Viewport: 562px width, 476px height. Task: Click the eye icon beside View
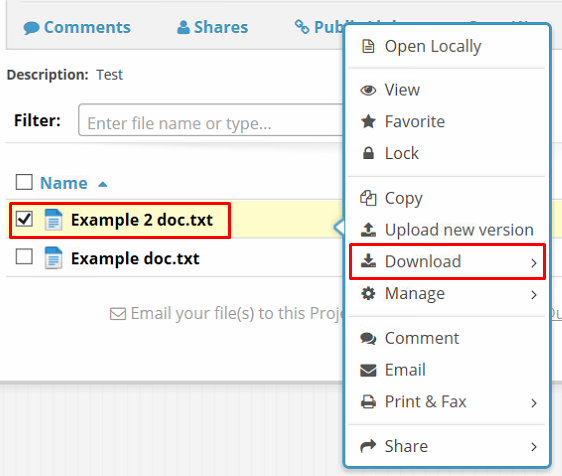point(368,90)
